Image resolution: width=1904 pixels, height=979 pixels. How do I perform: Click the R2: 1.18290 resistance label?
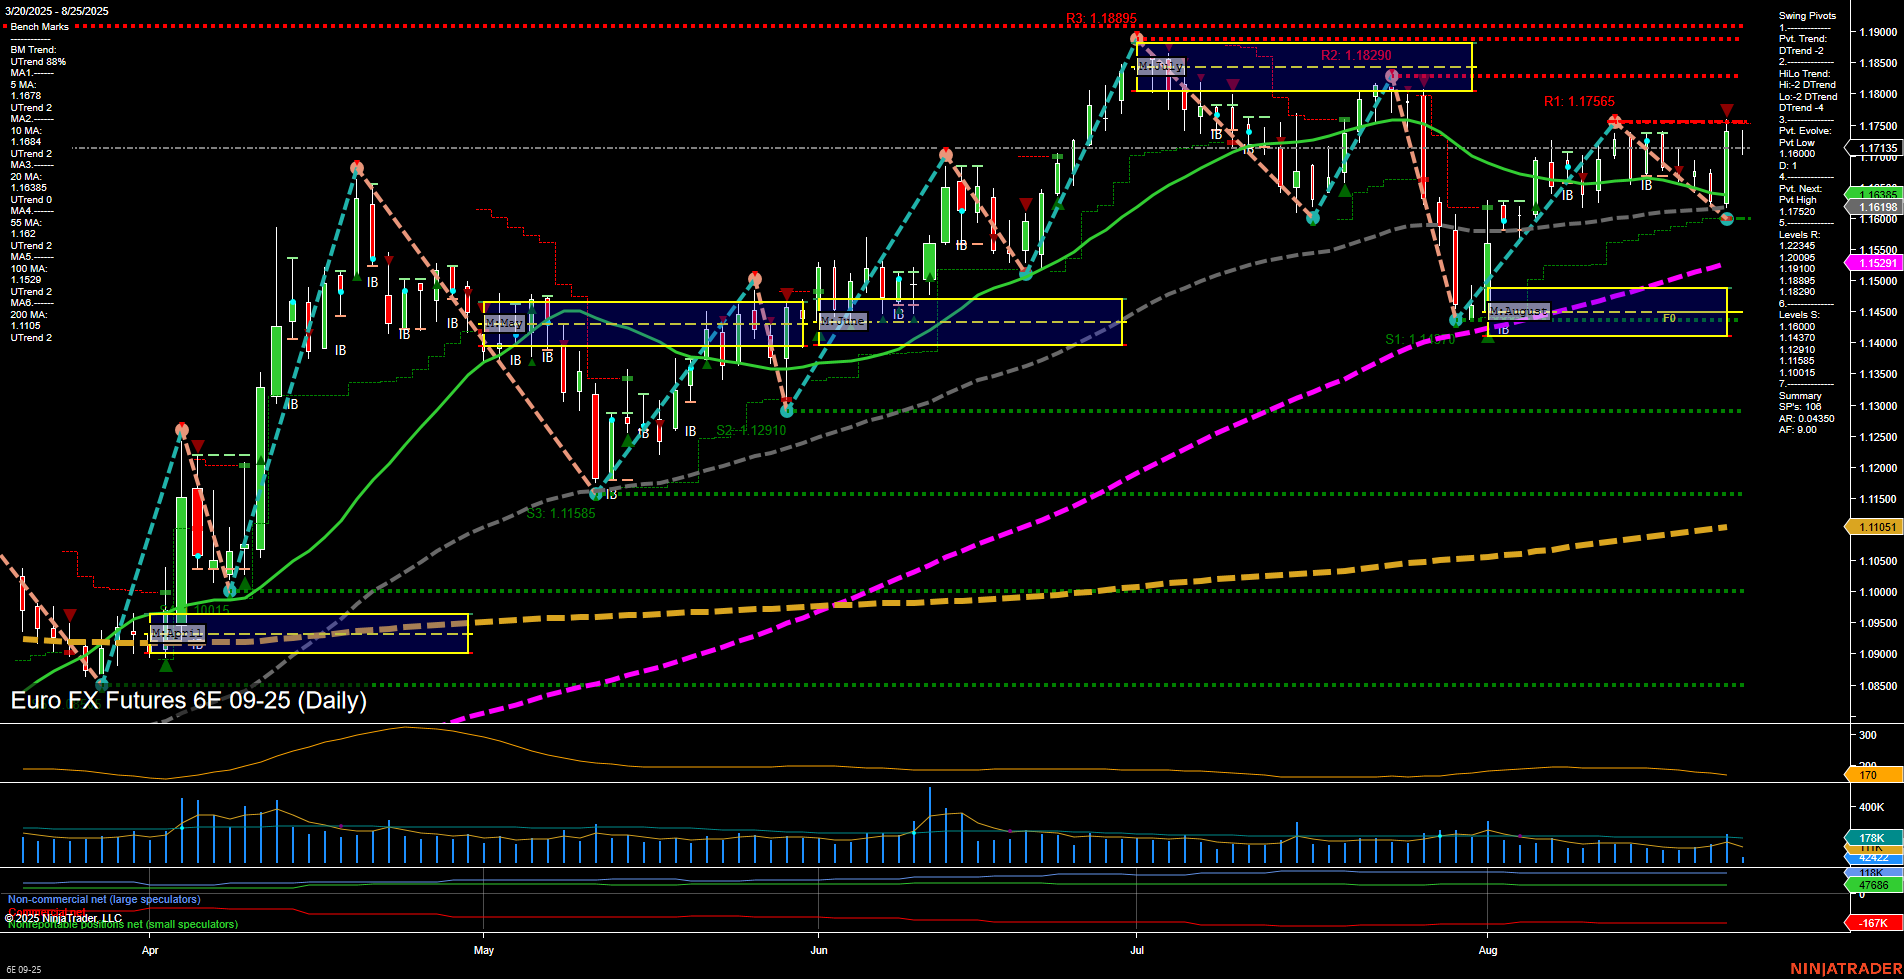click(1356, 56)
